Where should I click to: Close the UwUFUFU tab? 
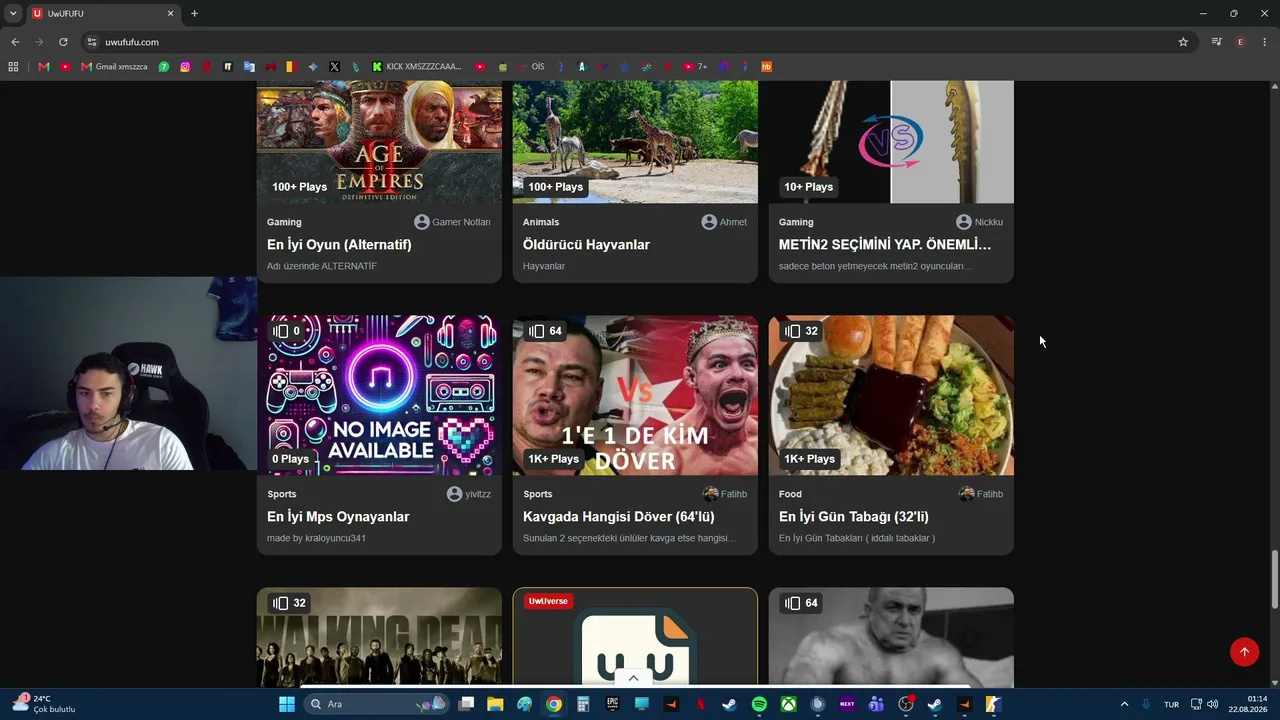click(170, 13)
